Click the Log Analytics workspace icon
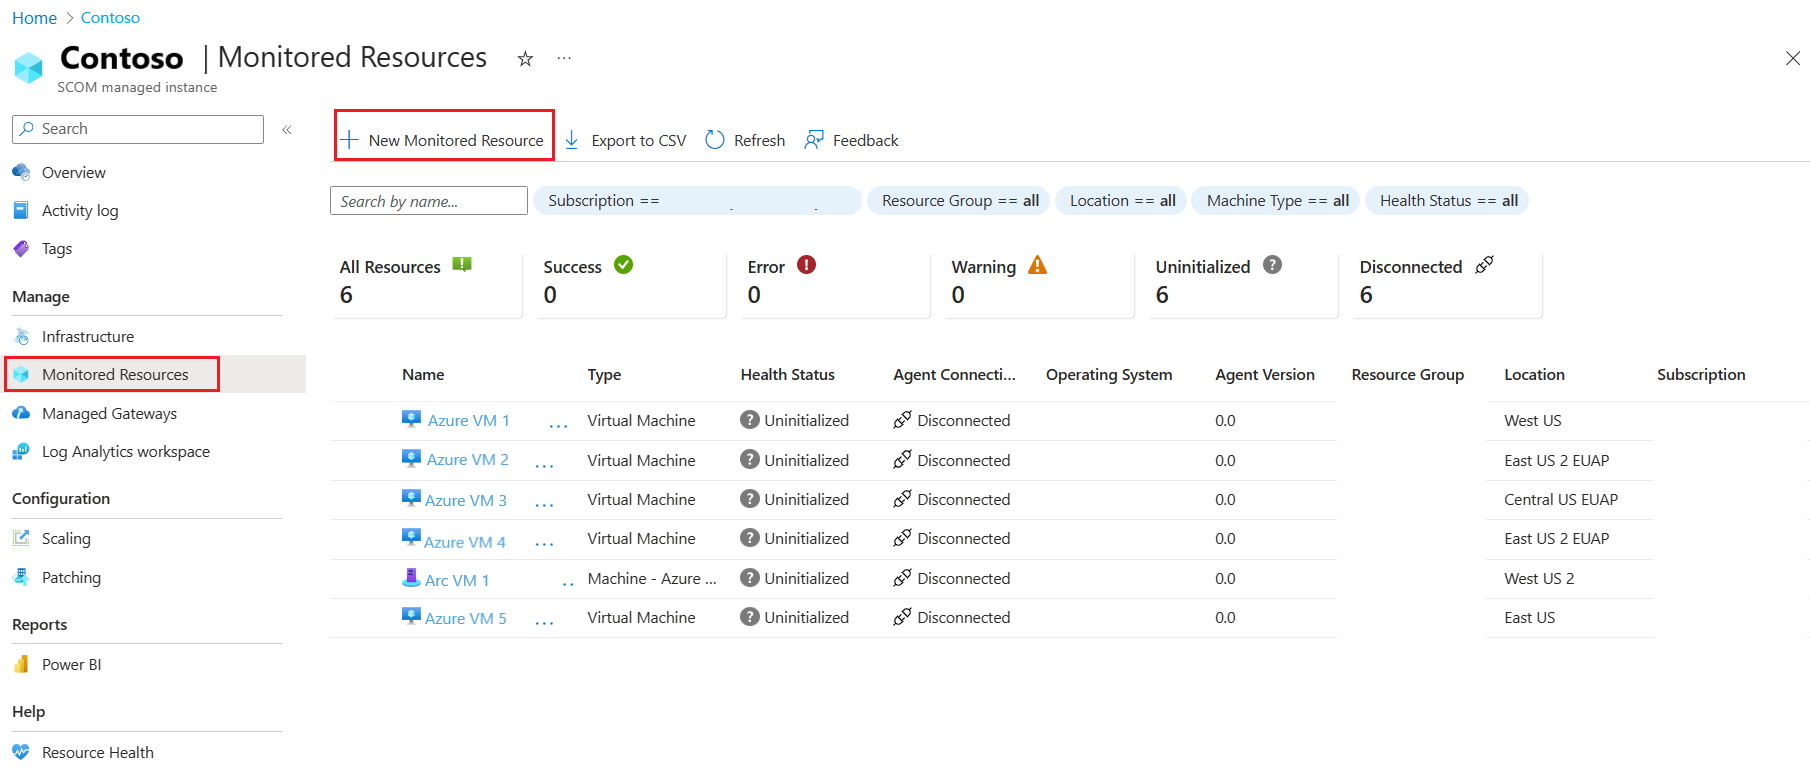Image resolution: width=1810 pixels, height=772 pixels. 21,451
